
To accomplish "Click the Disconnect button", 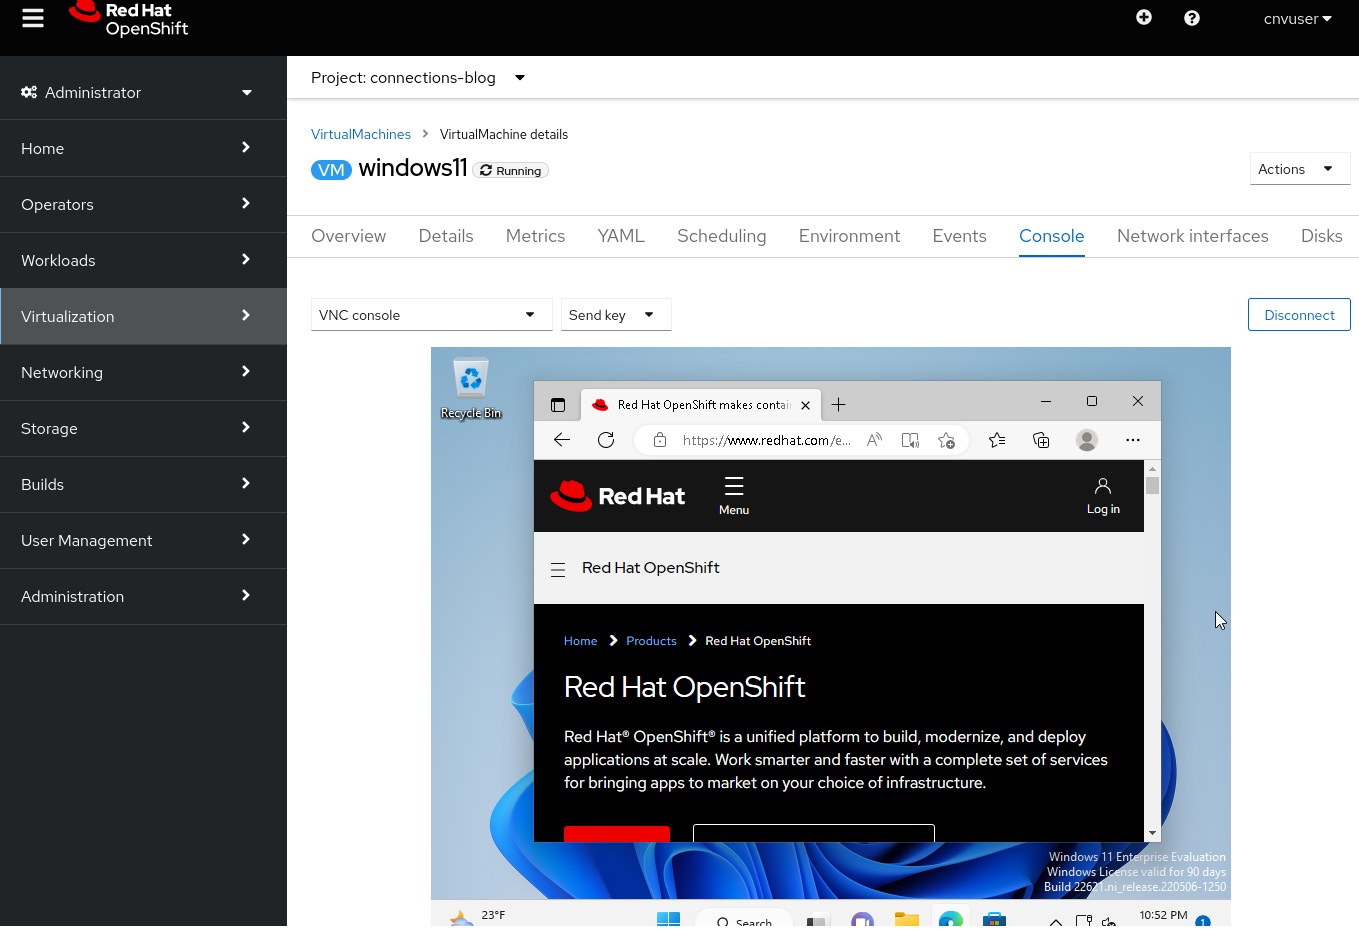I will [x=1298, y=315].
